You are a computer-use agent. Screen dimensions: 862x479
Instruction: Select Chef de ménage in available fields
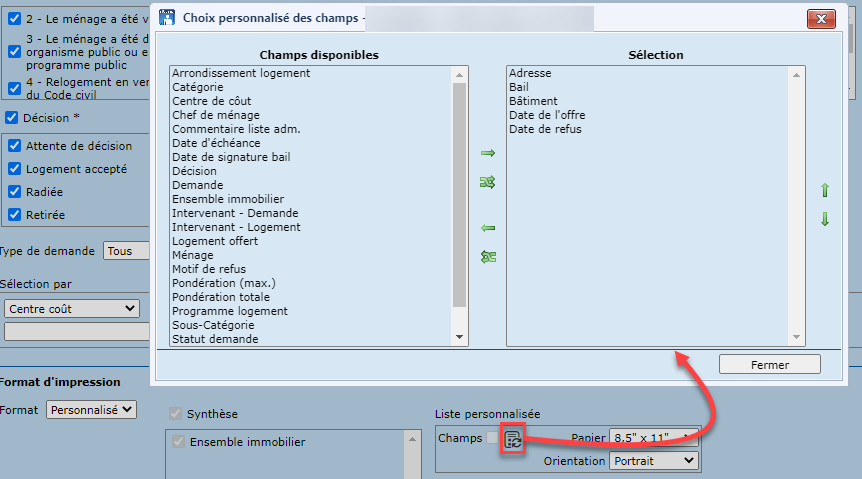pyautogui.click(x=215, y=115)
